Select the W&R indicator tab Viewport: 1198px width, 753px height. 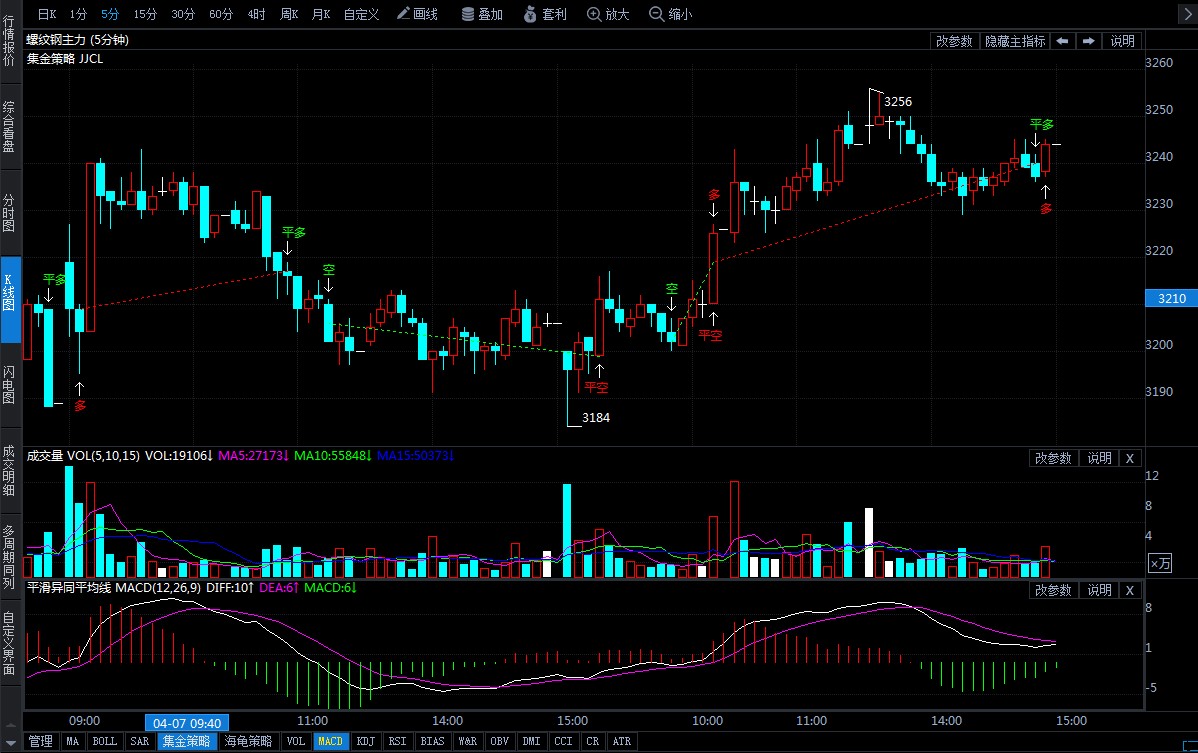coord(468,742)
